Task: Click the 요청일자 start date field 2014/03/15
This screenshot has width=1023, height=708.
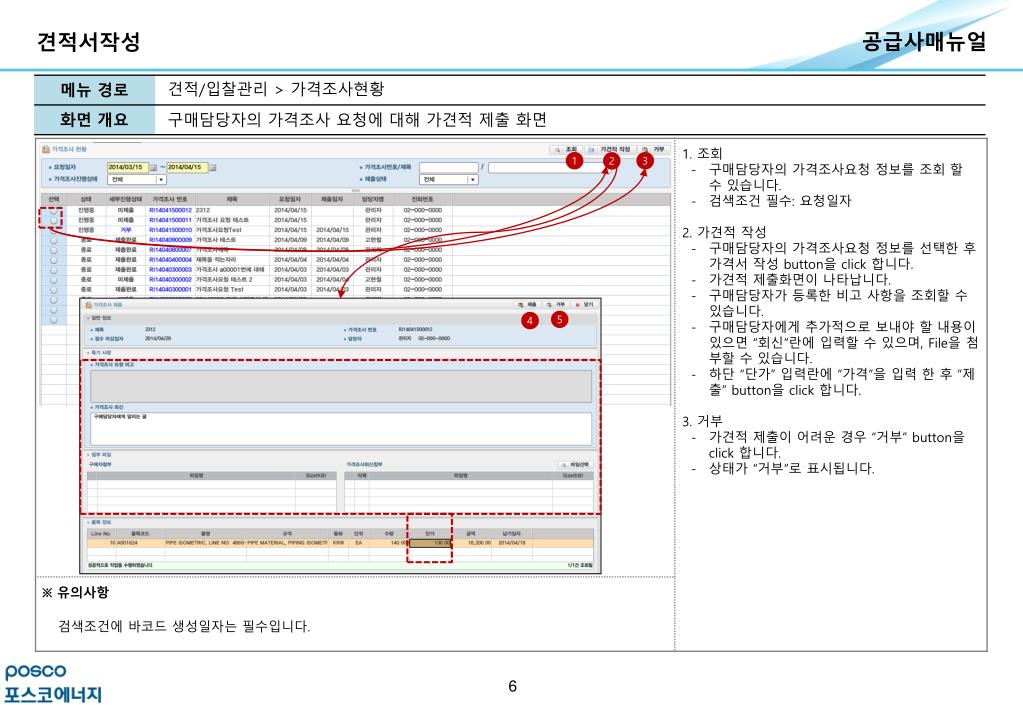Action: [129, 168]
